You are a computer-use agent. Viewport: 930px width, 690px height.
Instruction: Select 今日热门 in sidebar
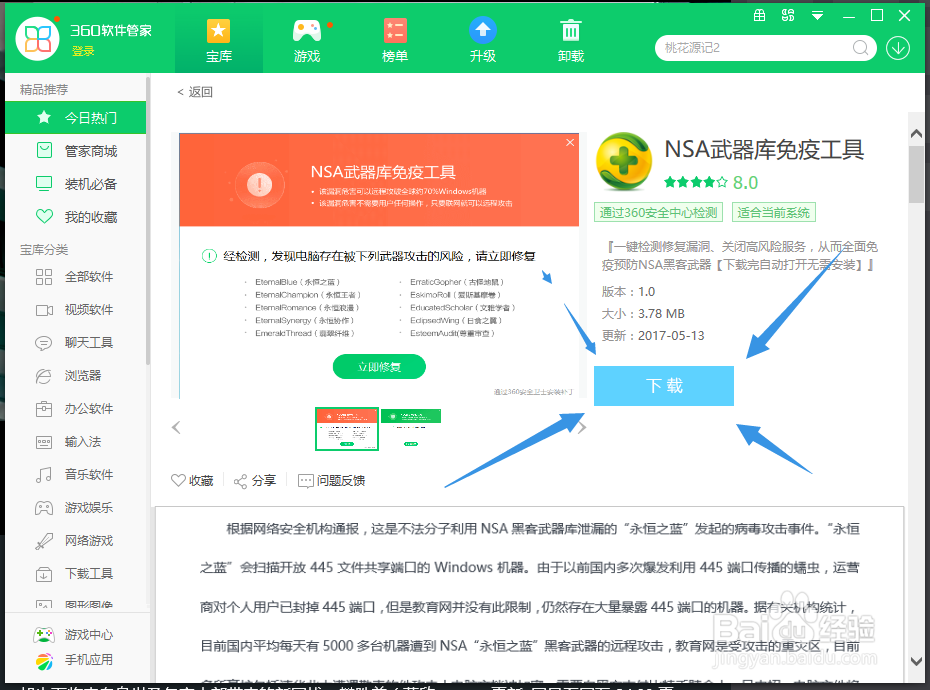pos(75,117)
